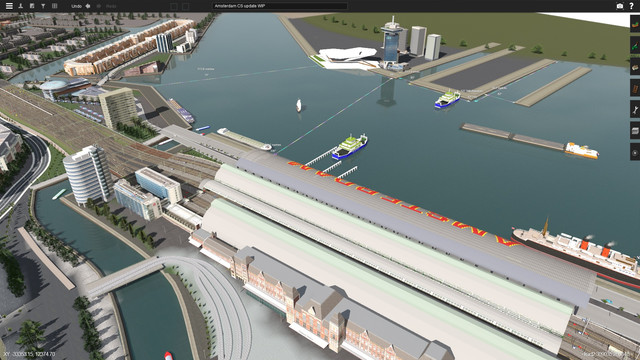Click the three-column layout icon
640x360 pixels.
tap(54, 6)
